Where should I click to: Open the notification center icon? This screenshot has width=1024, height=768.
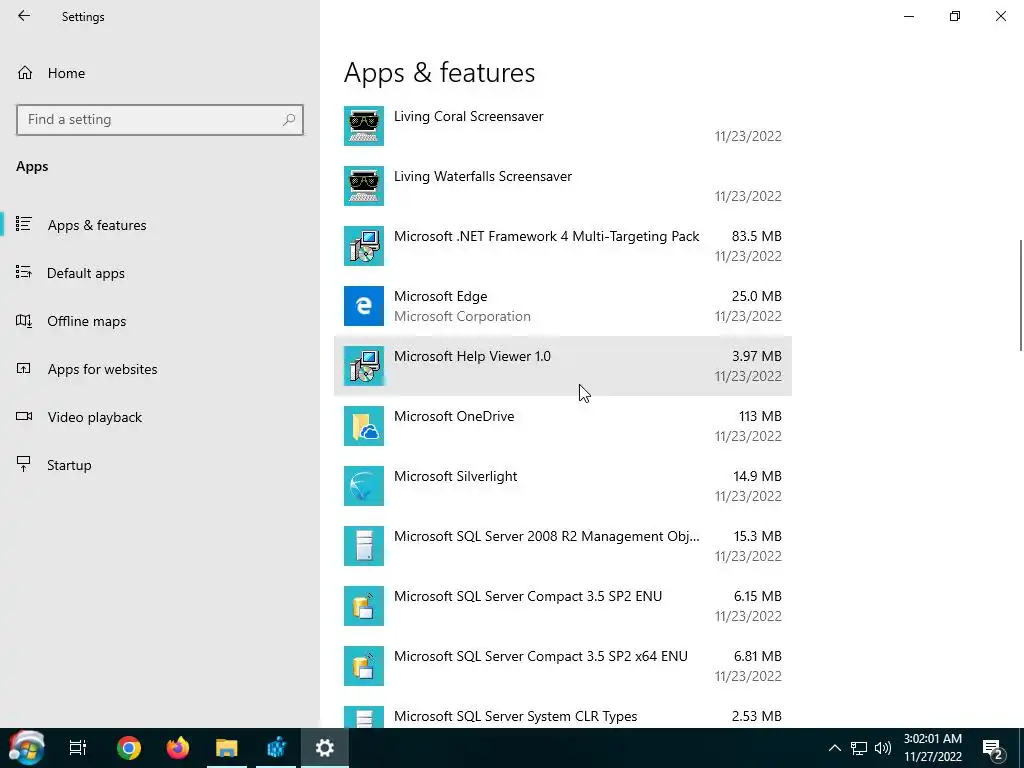(x=993, y=748)
